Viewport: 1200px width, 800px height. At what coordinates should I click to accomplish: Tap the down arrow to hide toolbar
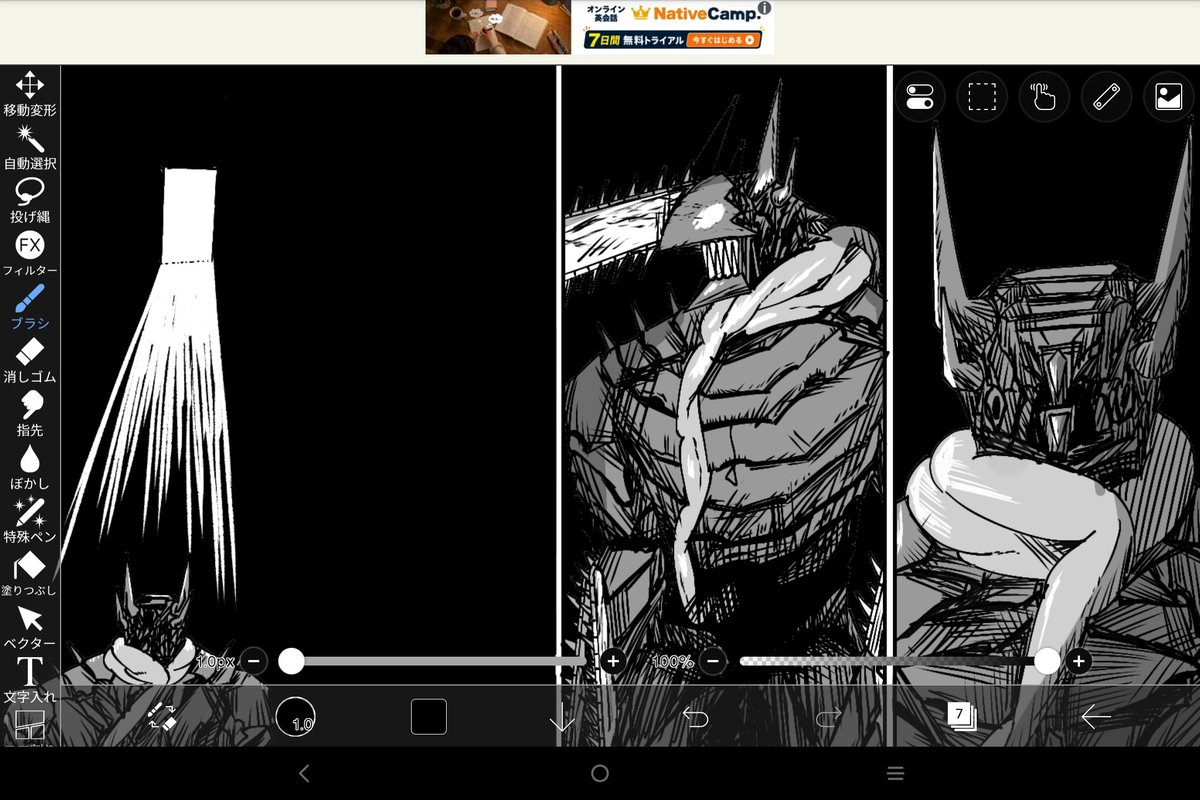(x=562, y=717)
